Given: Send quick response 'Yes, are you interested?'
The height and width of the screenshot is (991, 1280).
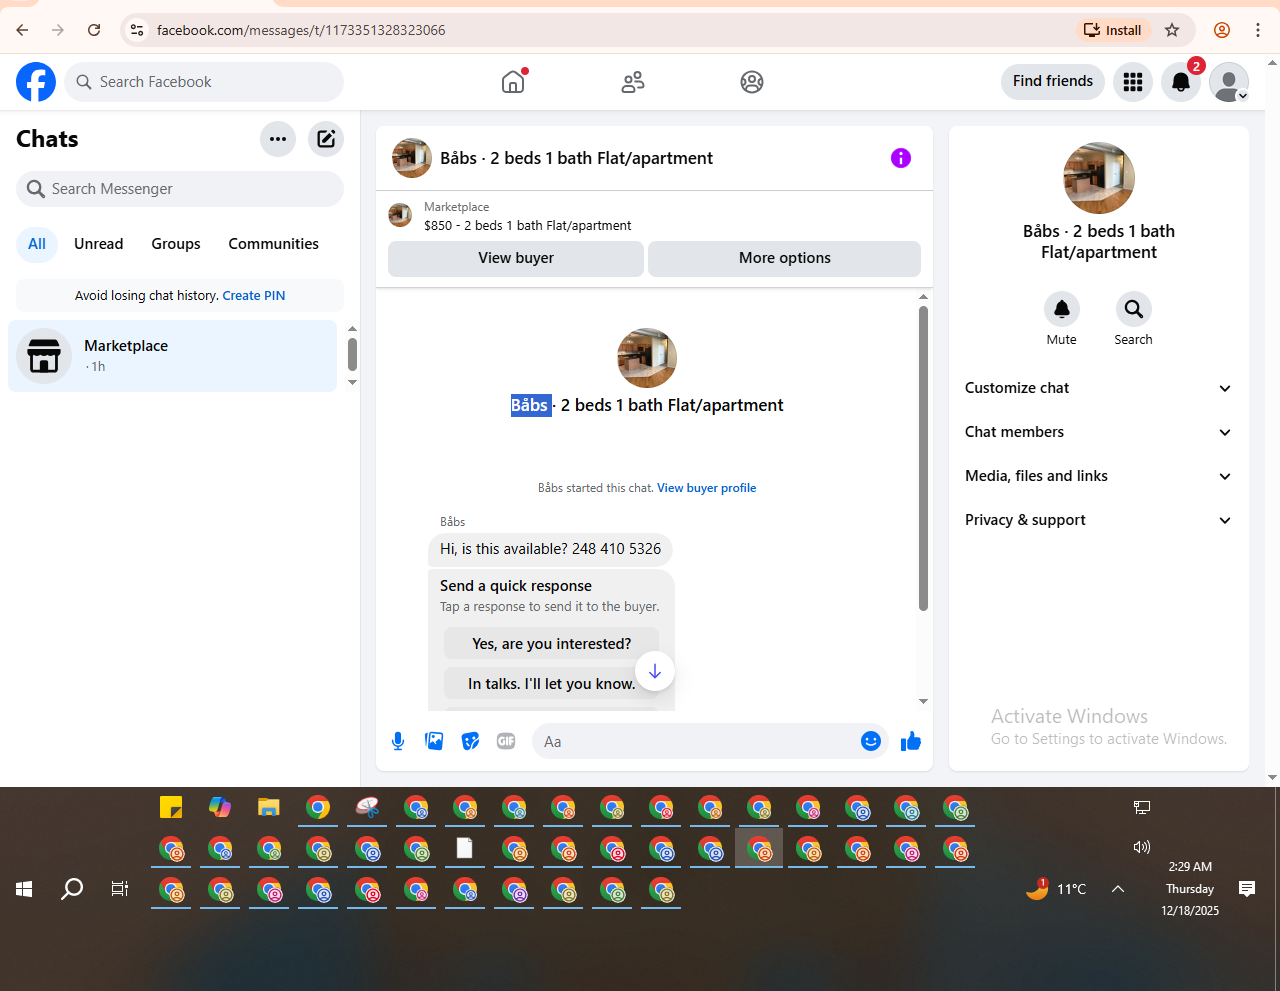Looking at the screenshot, I should pos(552,644).
